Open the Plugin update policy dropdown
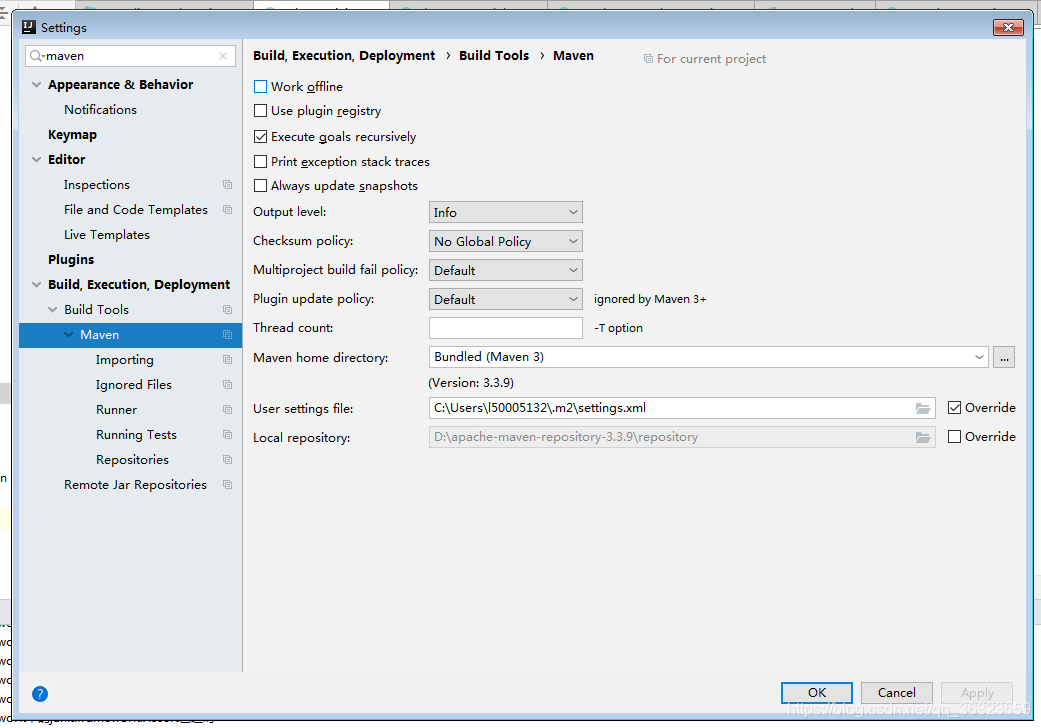This screenshot has width=1041, height=728. pos(505,299)
